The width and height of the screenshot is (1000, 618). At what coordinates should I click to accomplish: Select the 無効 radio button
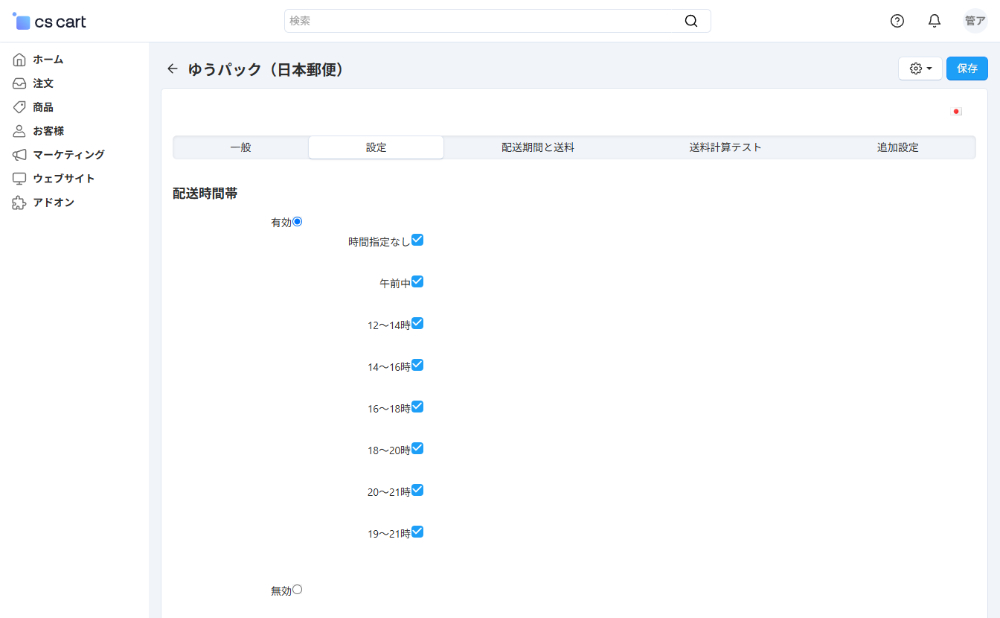click(x=297, y=590)
